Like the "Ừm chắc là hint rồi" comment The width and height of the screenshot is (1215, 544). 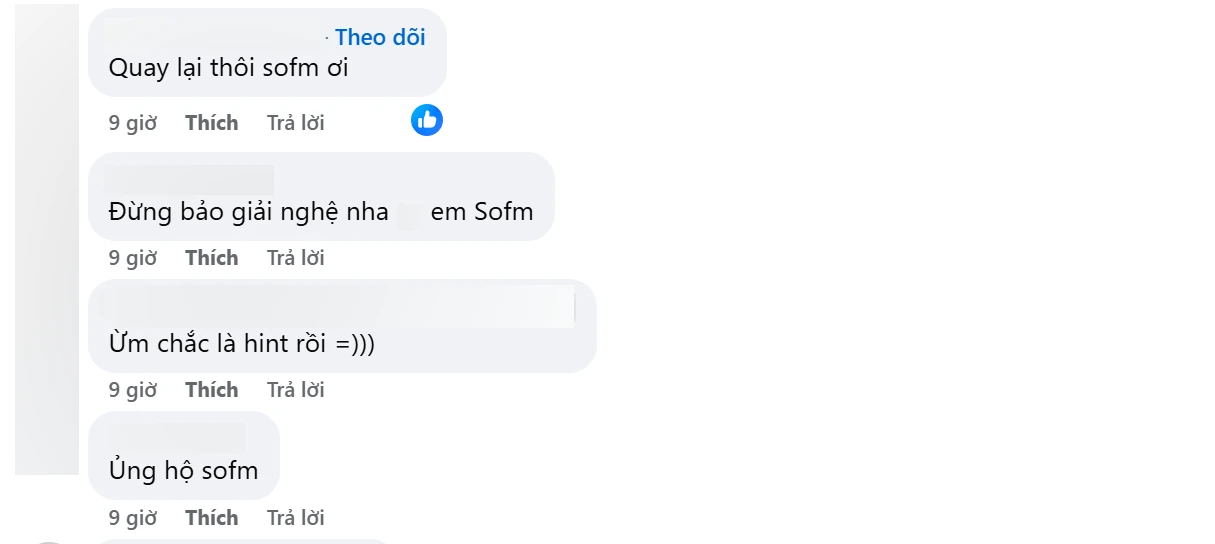[x=212, y=390]
